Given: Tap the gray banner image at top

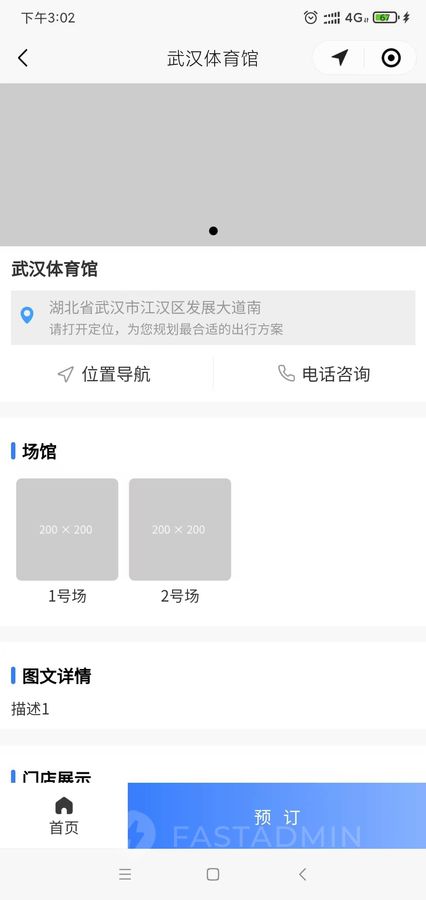Looking at the screenshot, I should 213,165.
